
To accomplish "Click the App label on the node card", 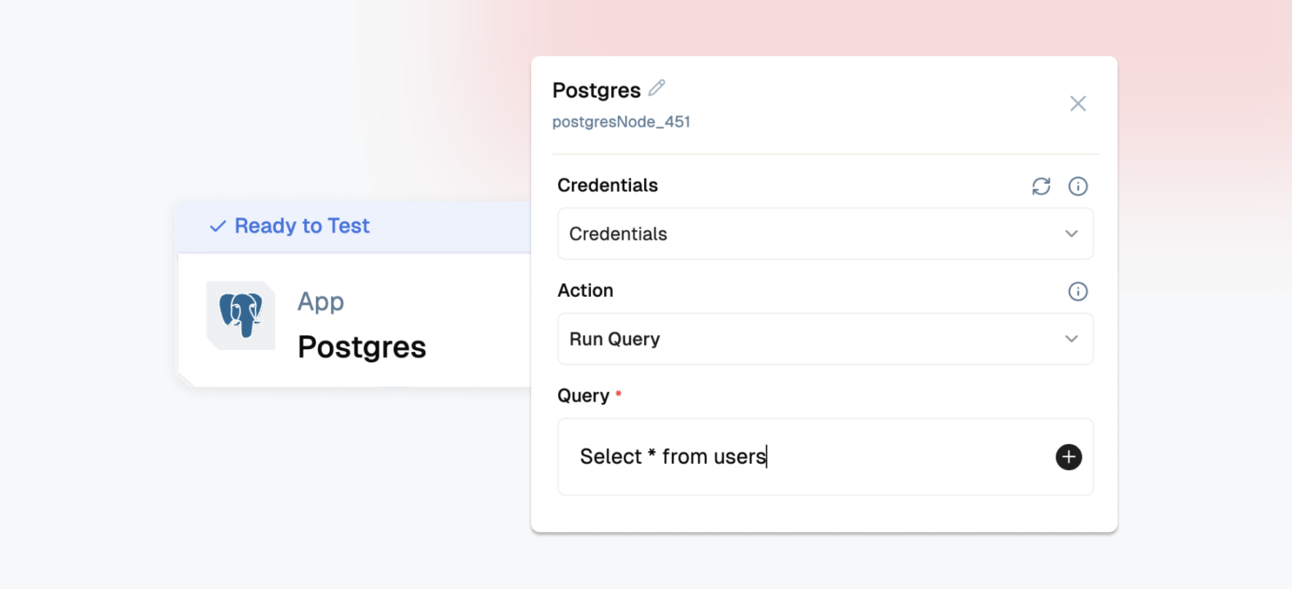I will 320,301.
